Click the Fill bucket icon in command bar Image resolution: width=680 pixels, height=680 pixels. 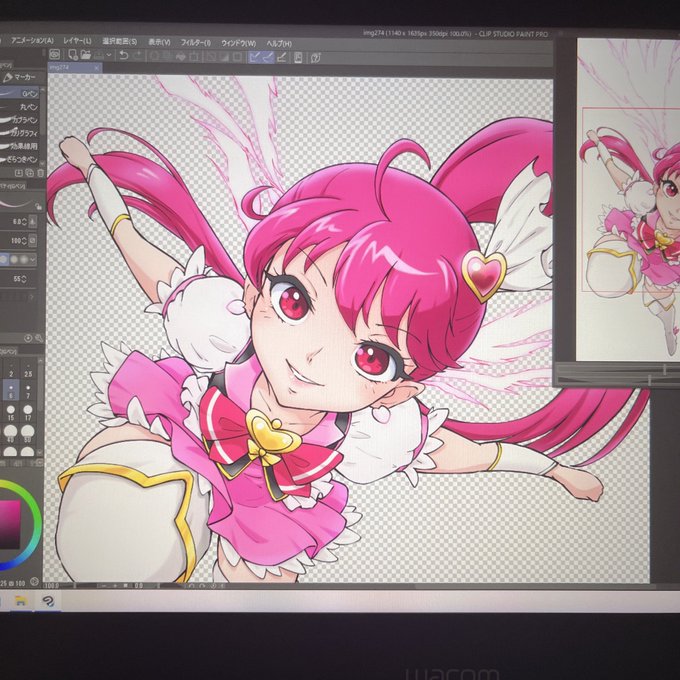(x=180, y=56)
